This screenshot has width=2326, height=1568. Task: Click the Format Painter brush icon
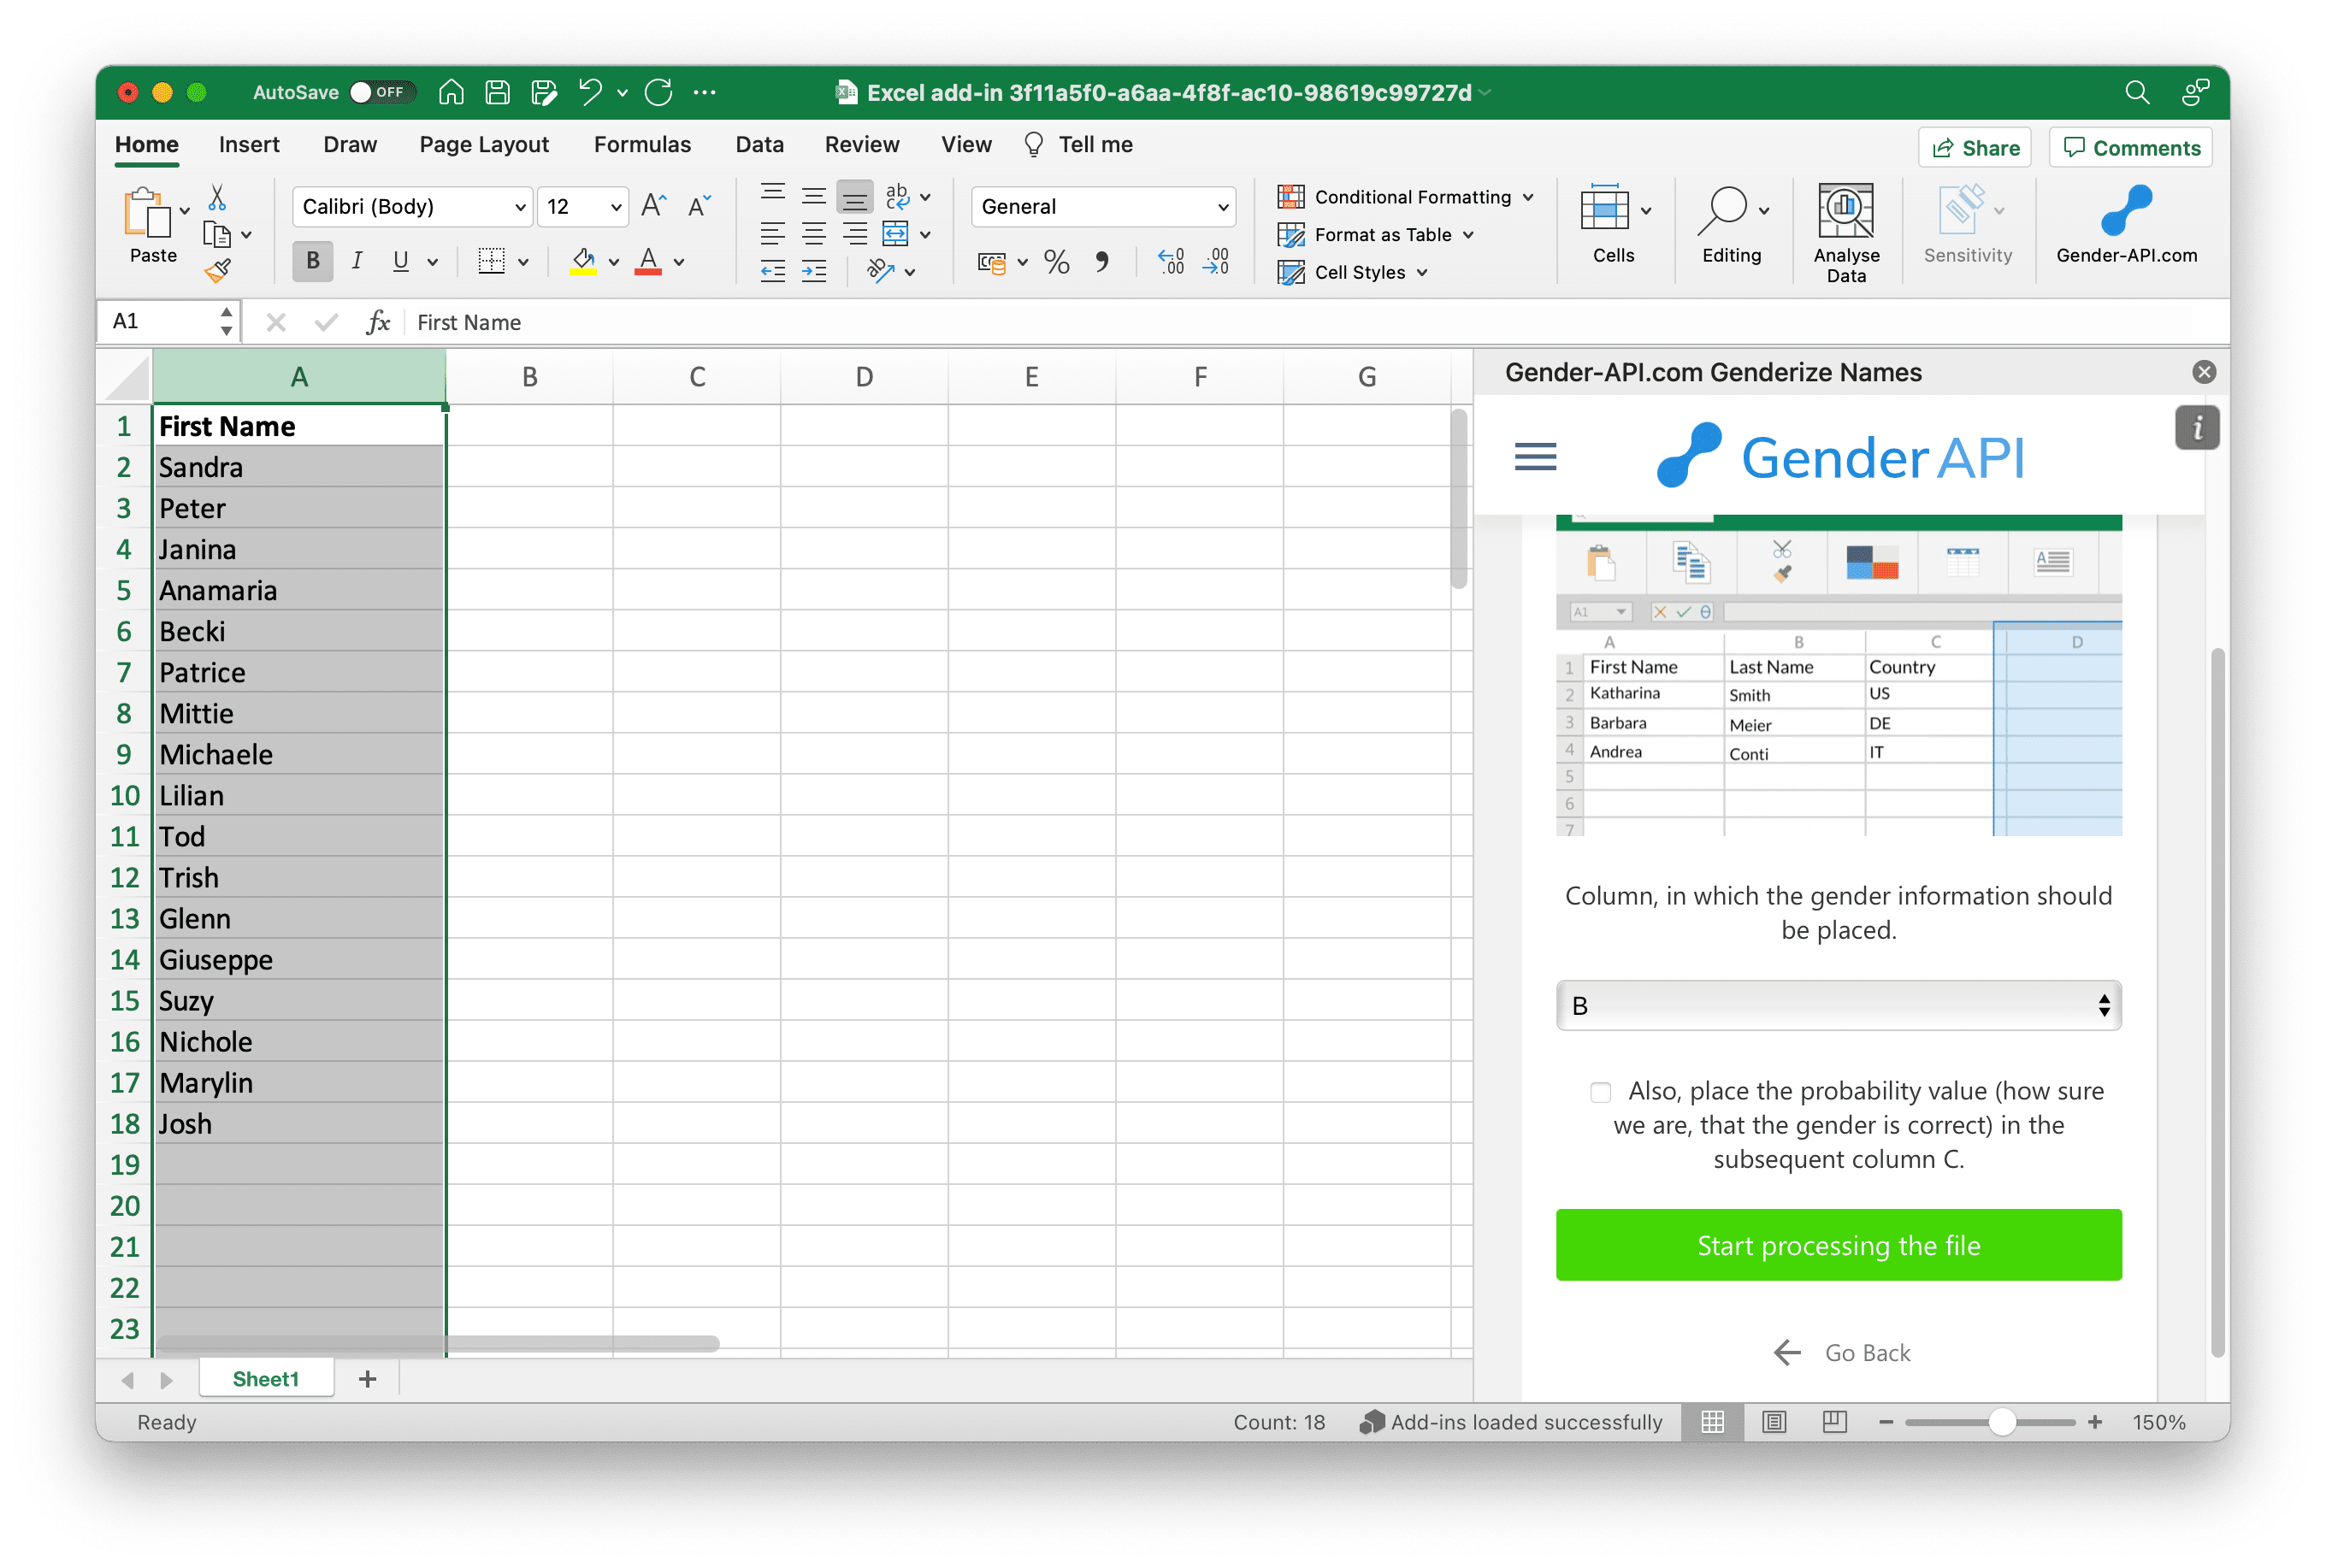click(x=217, y=270)
